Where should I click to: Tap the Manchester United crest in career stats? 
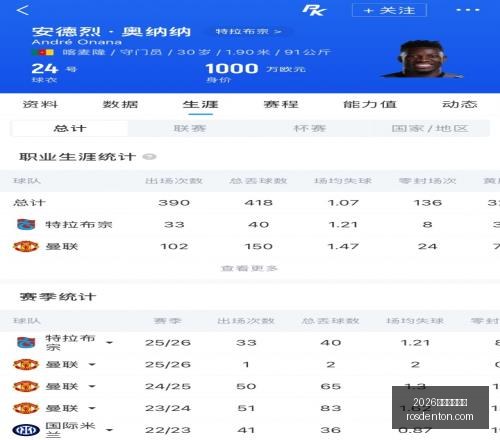coord(26,246)
